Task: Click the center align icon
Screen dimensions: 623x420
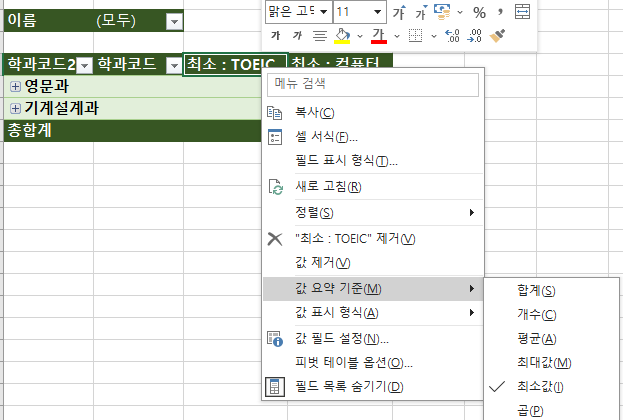Action: (319, 36)
